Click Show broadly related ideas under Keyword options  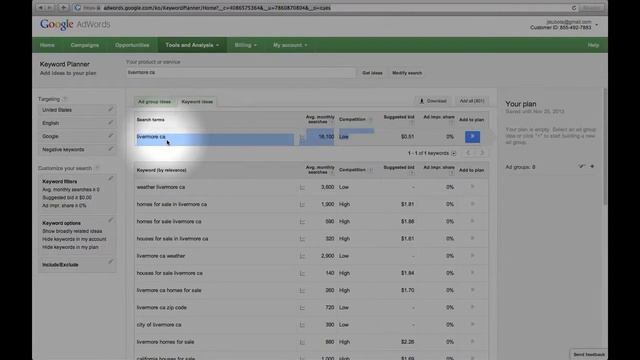click(x=72, y=231)
